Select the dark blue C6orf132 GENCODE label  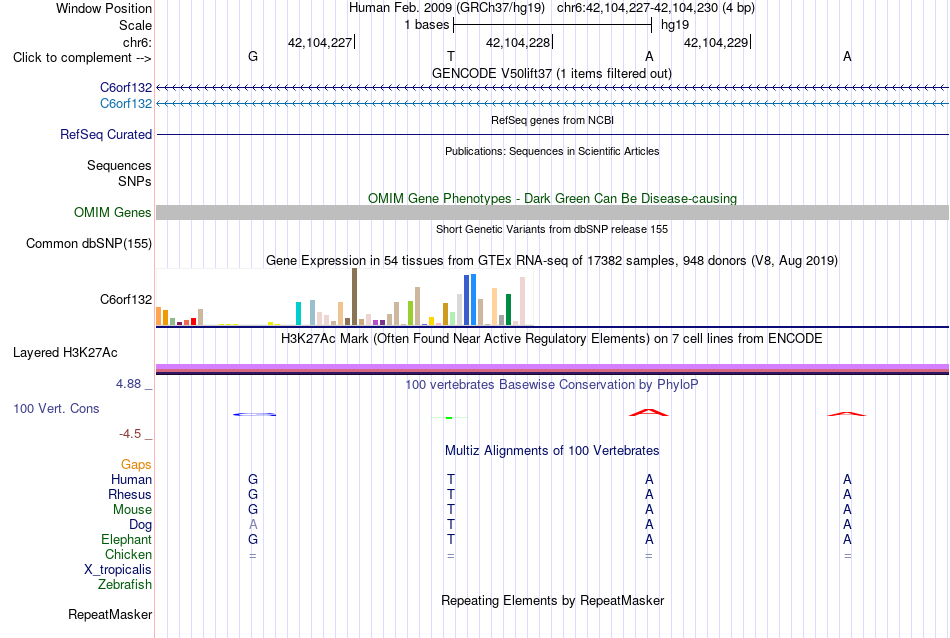pyautogui.click(x=126, y=88)
